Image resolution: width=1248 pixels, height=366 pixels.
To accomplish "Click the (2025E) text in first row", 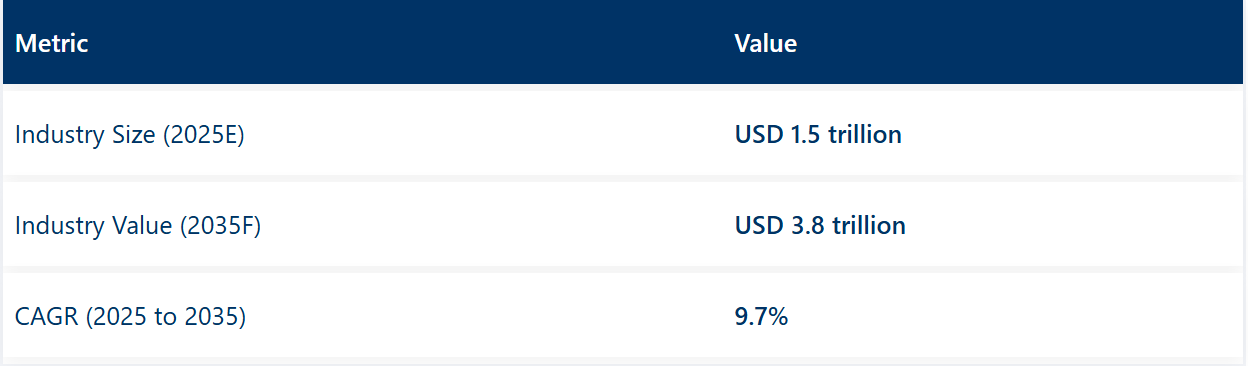I will coord(204,135).
